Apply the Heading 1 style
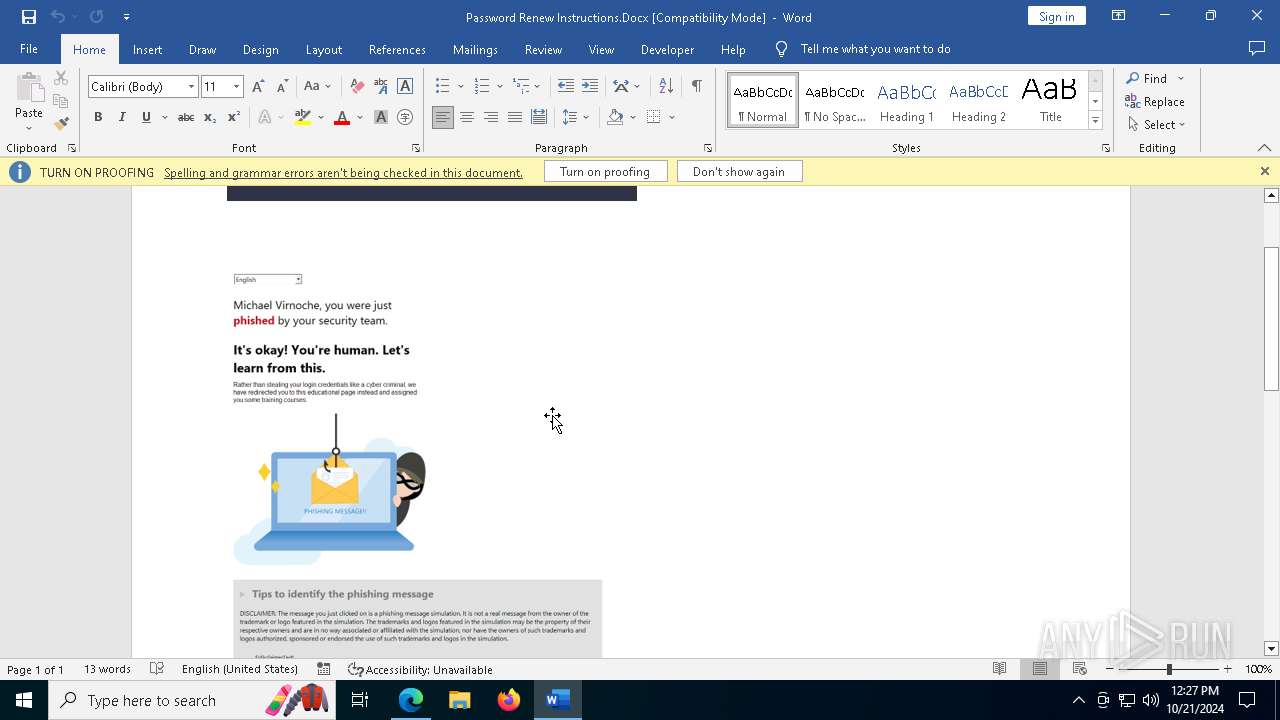The width and height of the screenshot is (1280, 720). point(907,101)
